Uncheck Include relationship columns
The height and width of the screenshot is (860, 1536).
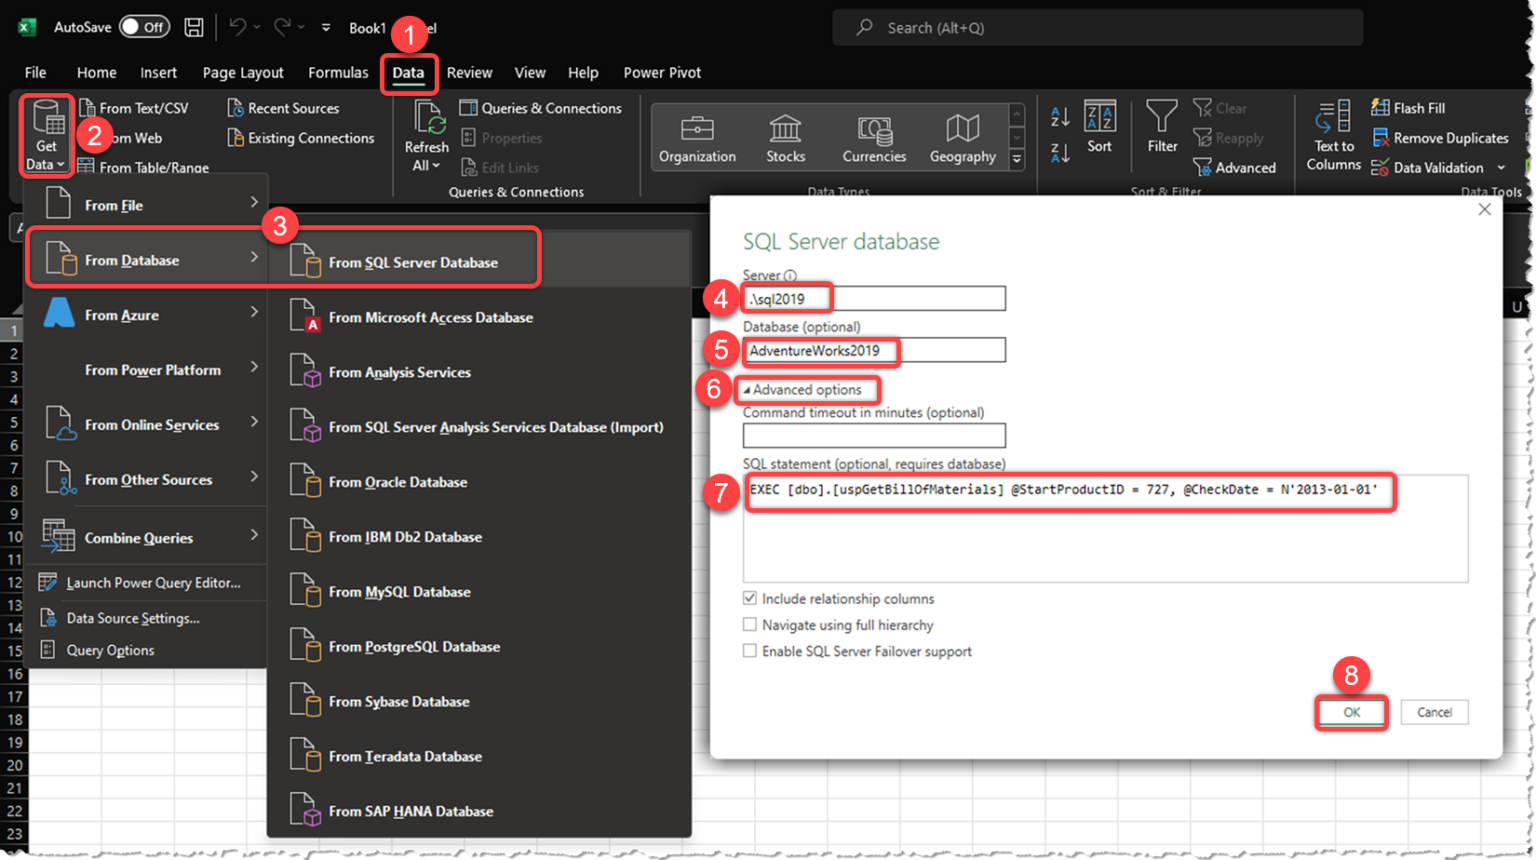[x=749, y=598]
